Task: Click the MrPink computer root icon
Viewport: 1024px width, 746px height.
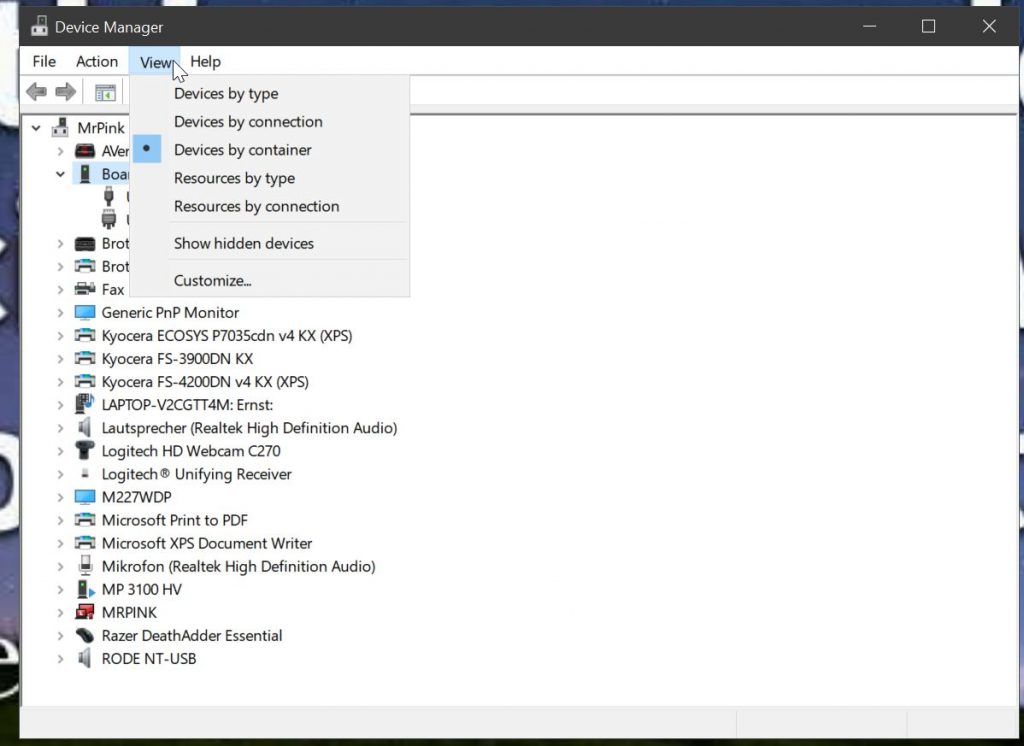Action: (60, 127)
